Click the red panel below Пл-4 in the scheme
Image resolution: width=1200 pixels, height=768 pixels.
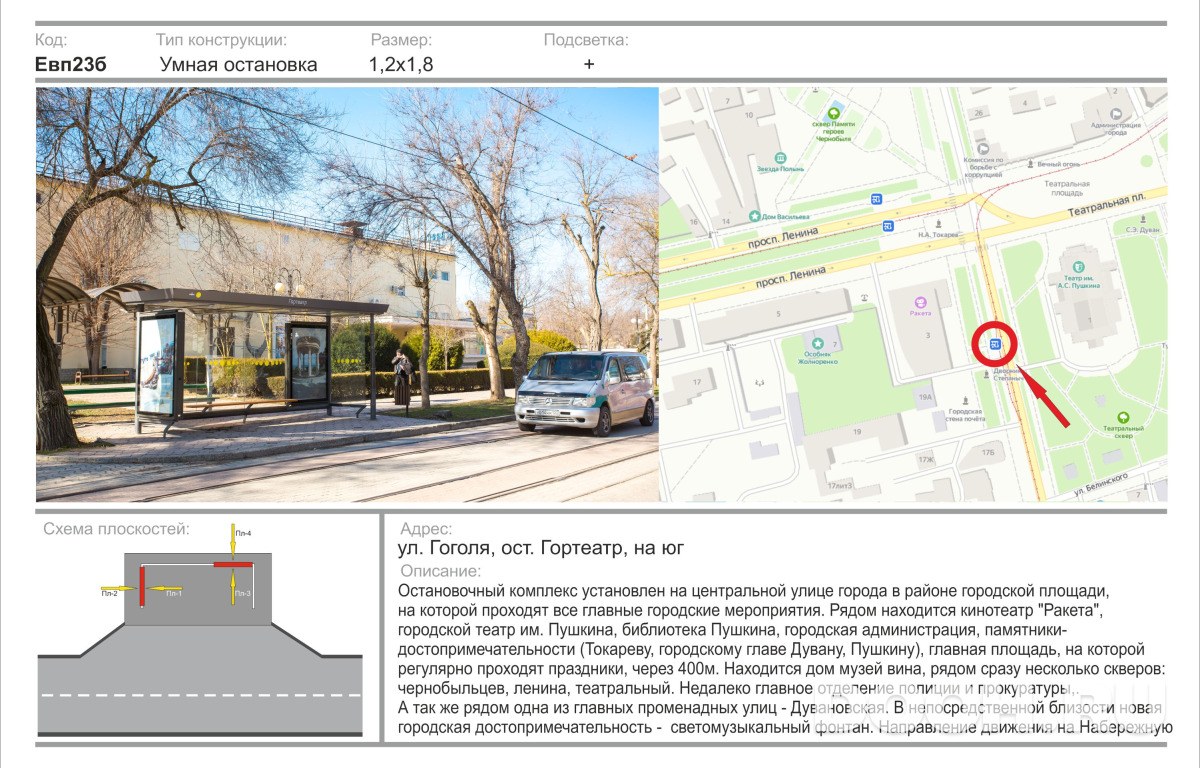[232, 565]
